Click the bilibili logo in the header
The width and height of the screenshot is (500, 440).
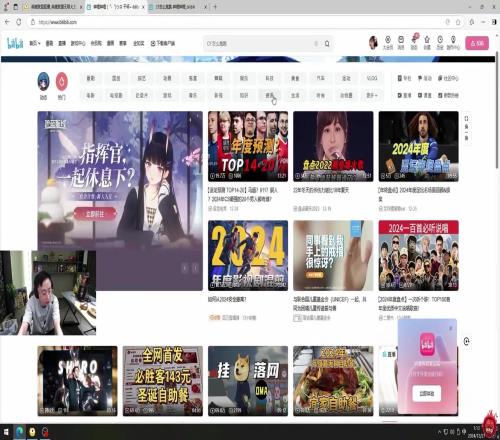[x=15, y=43]
